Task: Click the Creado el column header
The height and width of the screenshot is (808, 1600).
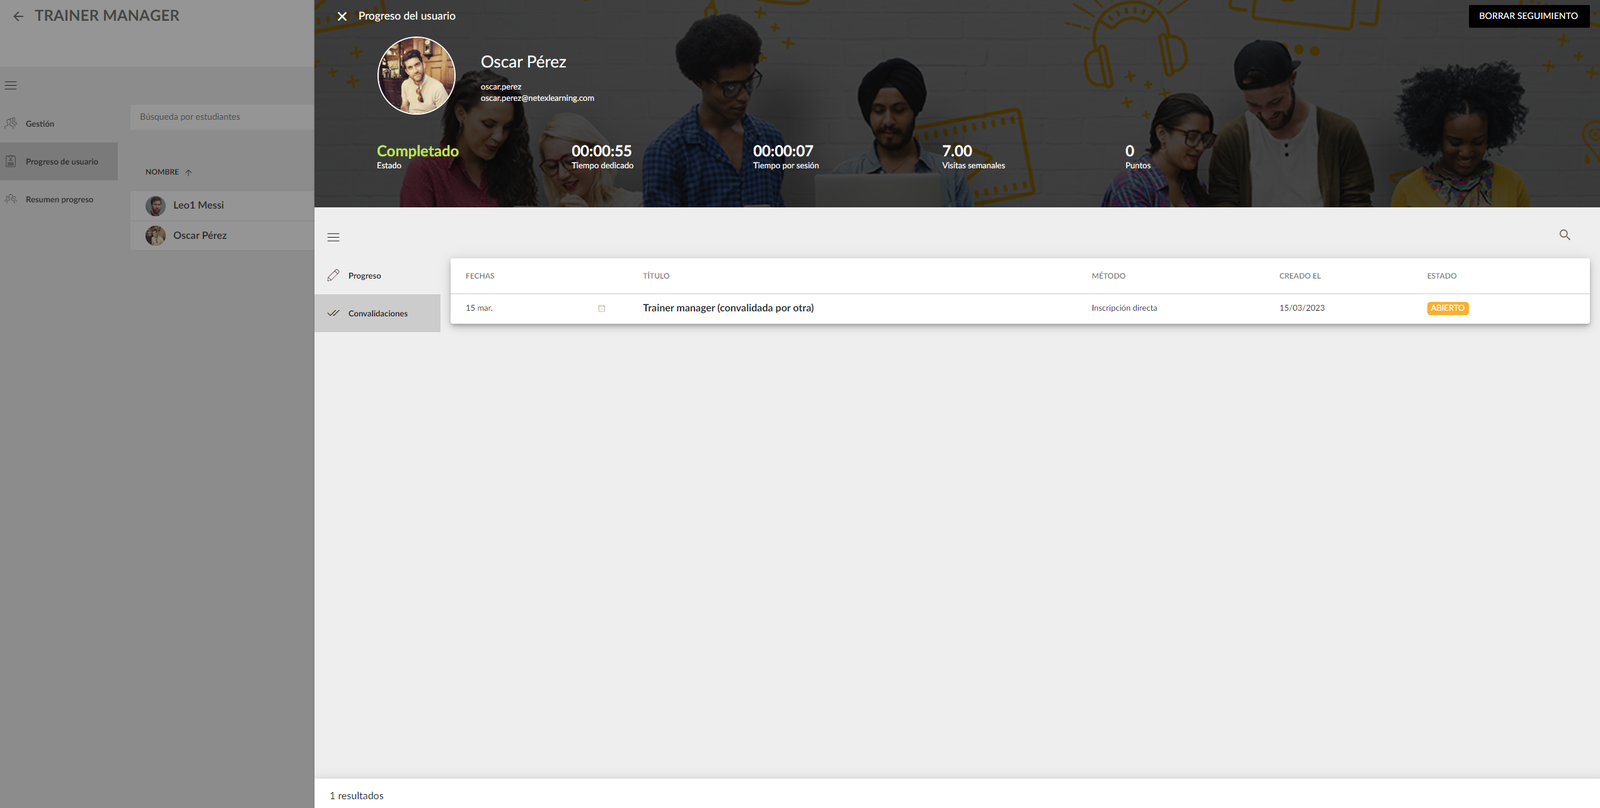Action: [x=1300, y=276]
